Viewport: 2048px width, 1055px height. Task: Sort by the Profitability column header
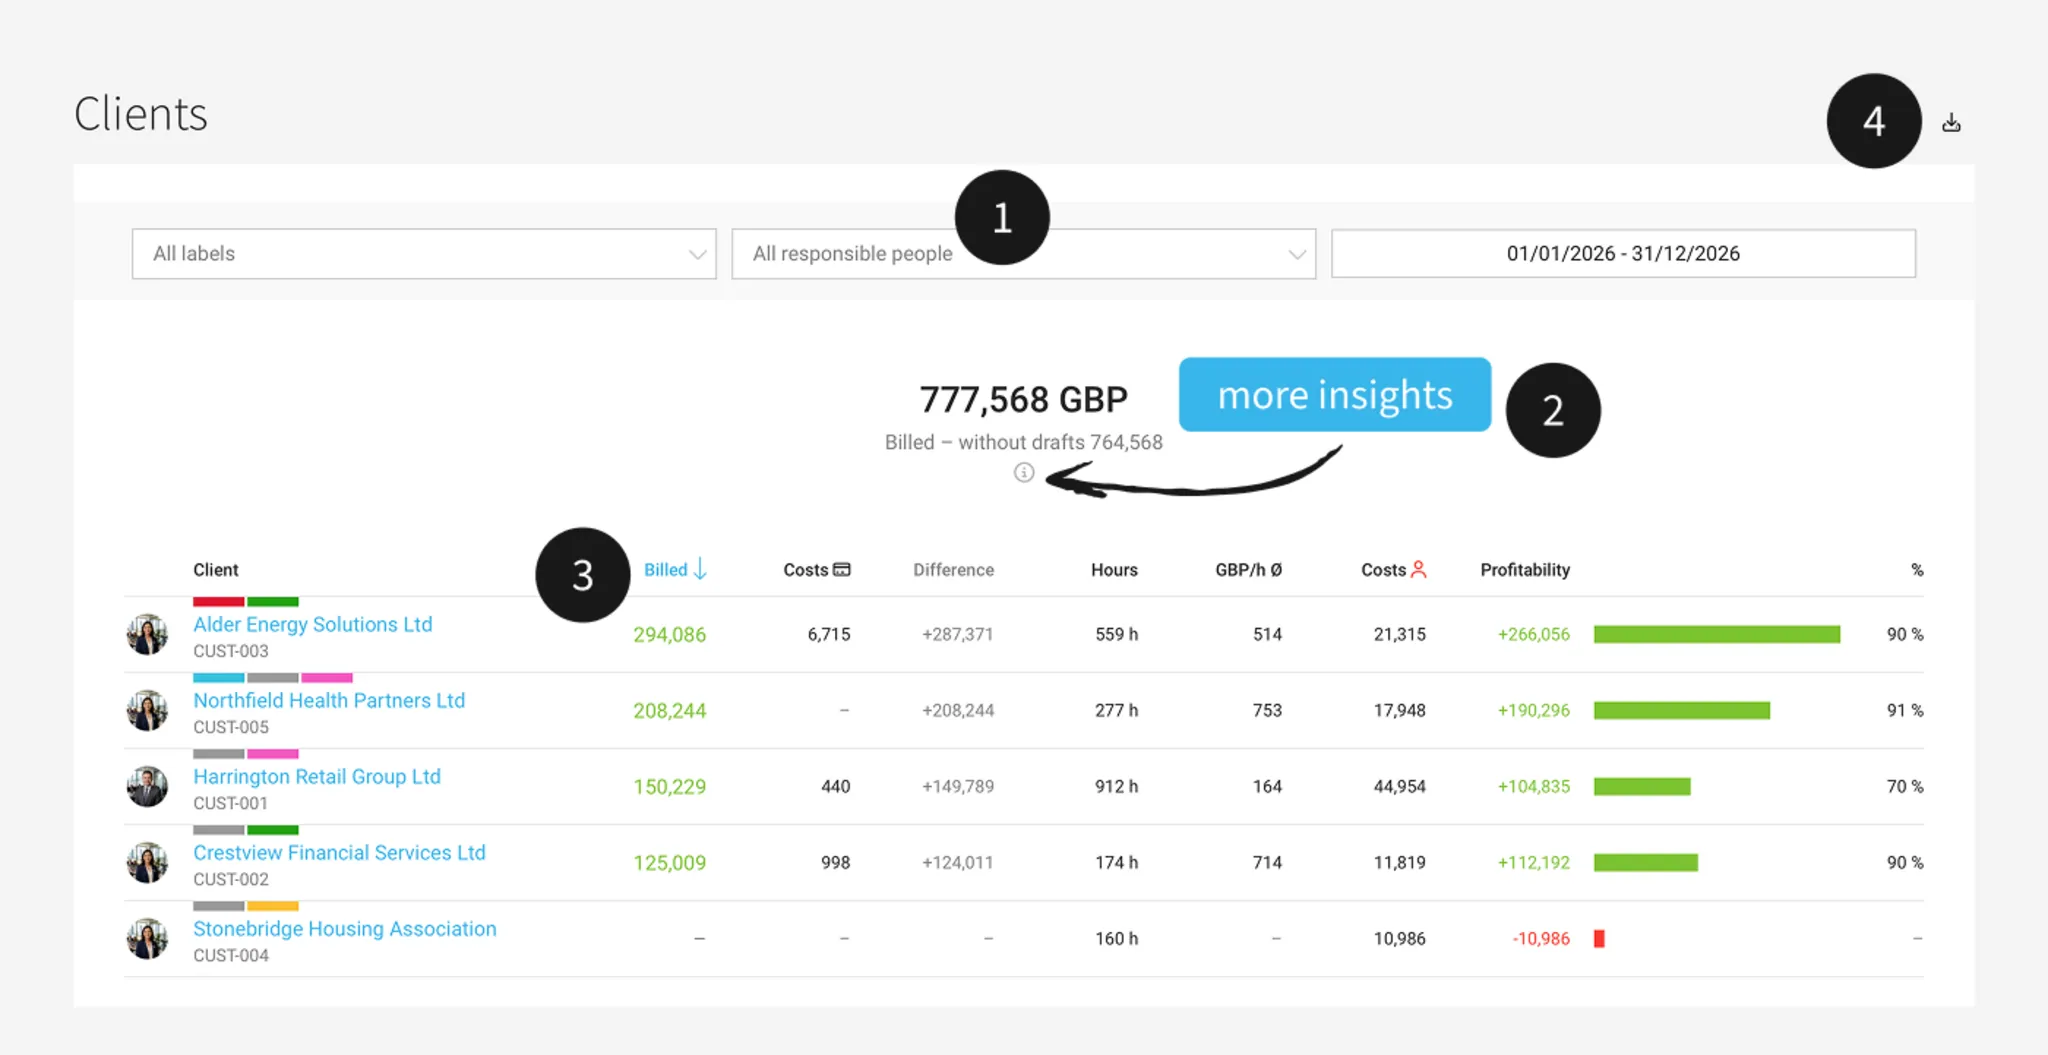(x=1525, y=569)
